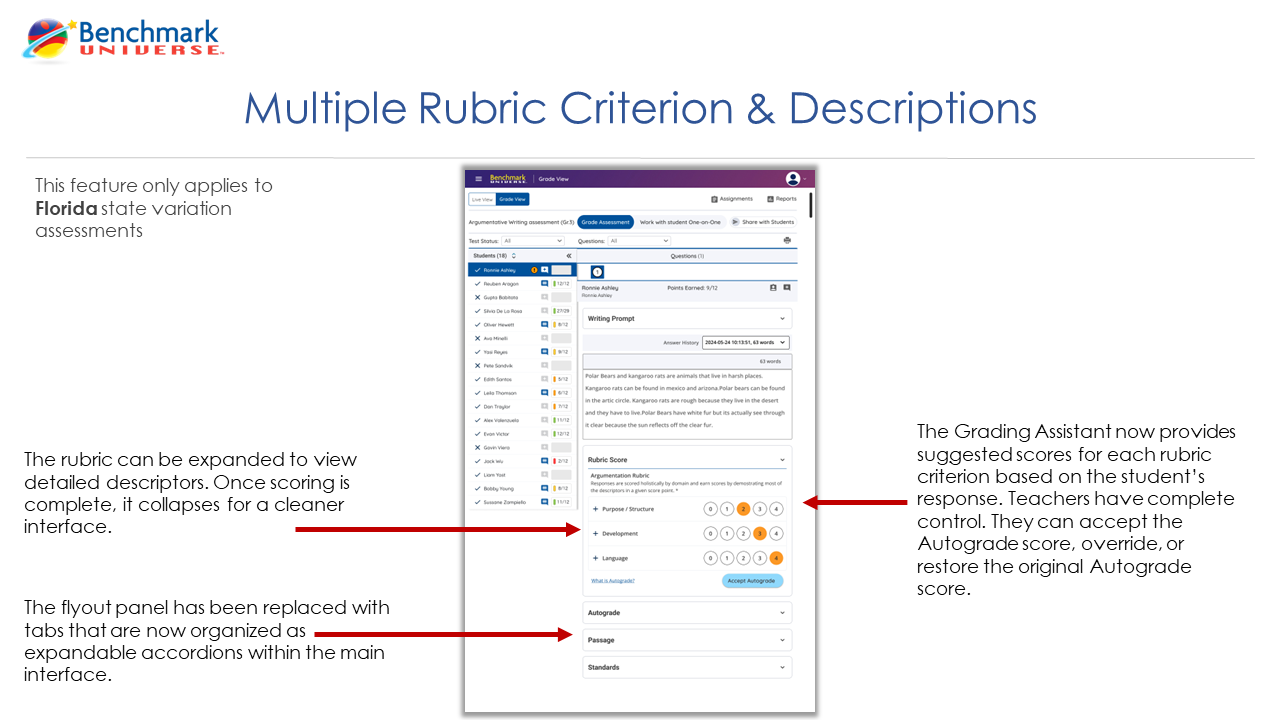
Task: Click Oliver Hewett's yellow 8/12 score indicator
Action: [561, 325]
